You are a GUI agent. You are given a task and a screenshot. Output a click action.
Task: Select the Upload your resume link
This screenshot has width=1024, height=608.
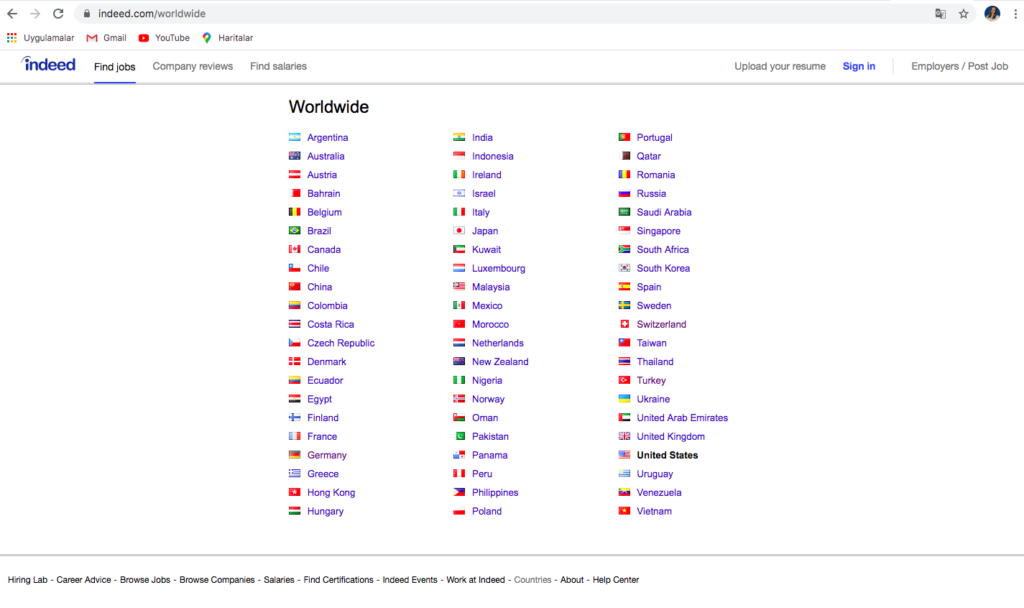[x=780, y=66]
